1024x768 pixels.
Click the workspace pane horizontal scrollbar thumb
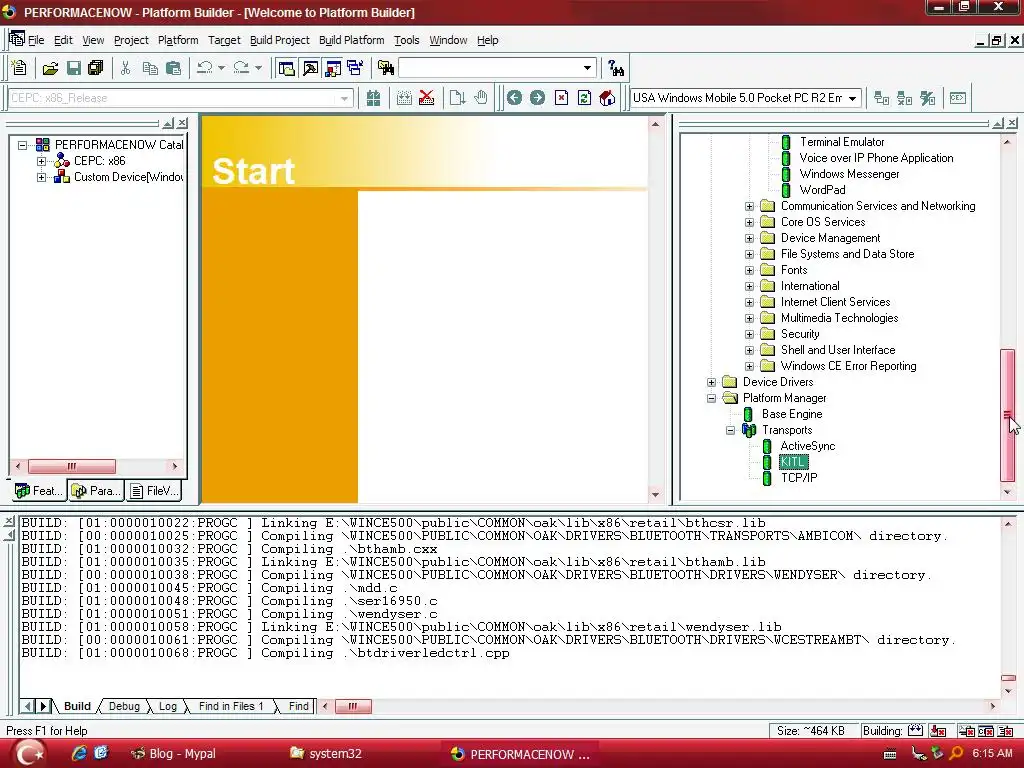pyautogui.click(x=72, y=466)
